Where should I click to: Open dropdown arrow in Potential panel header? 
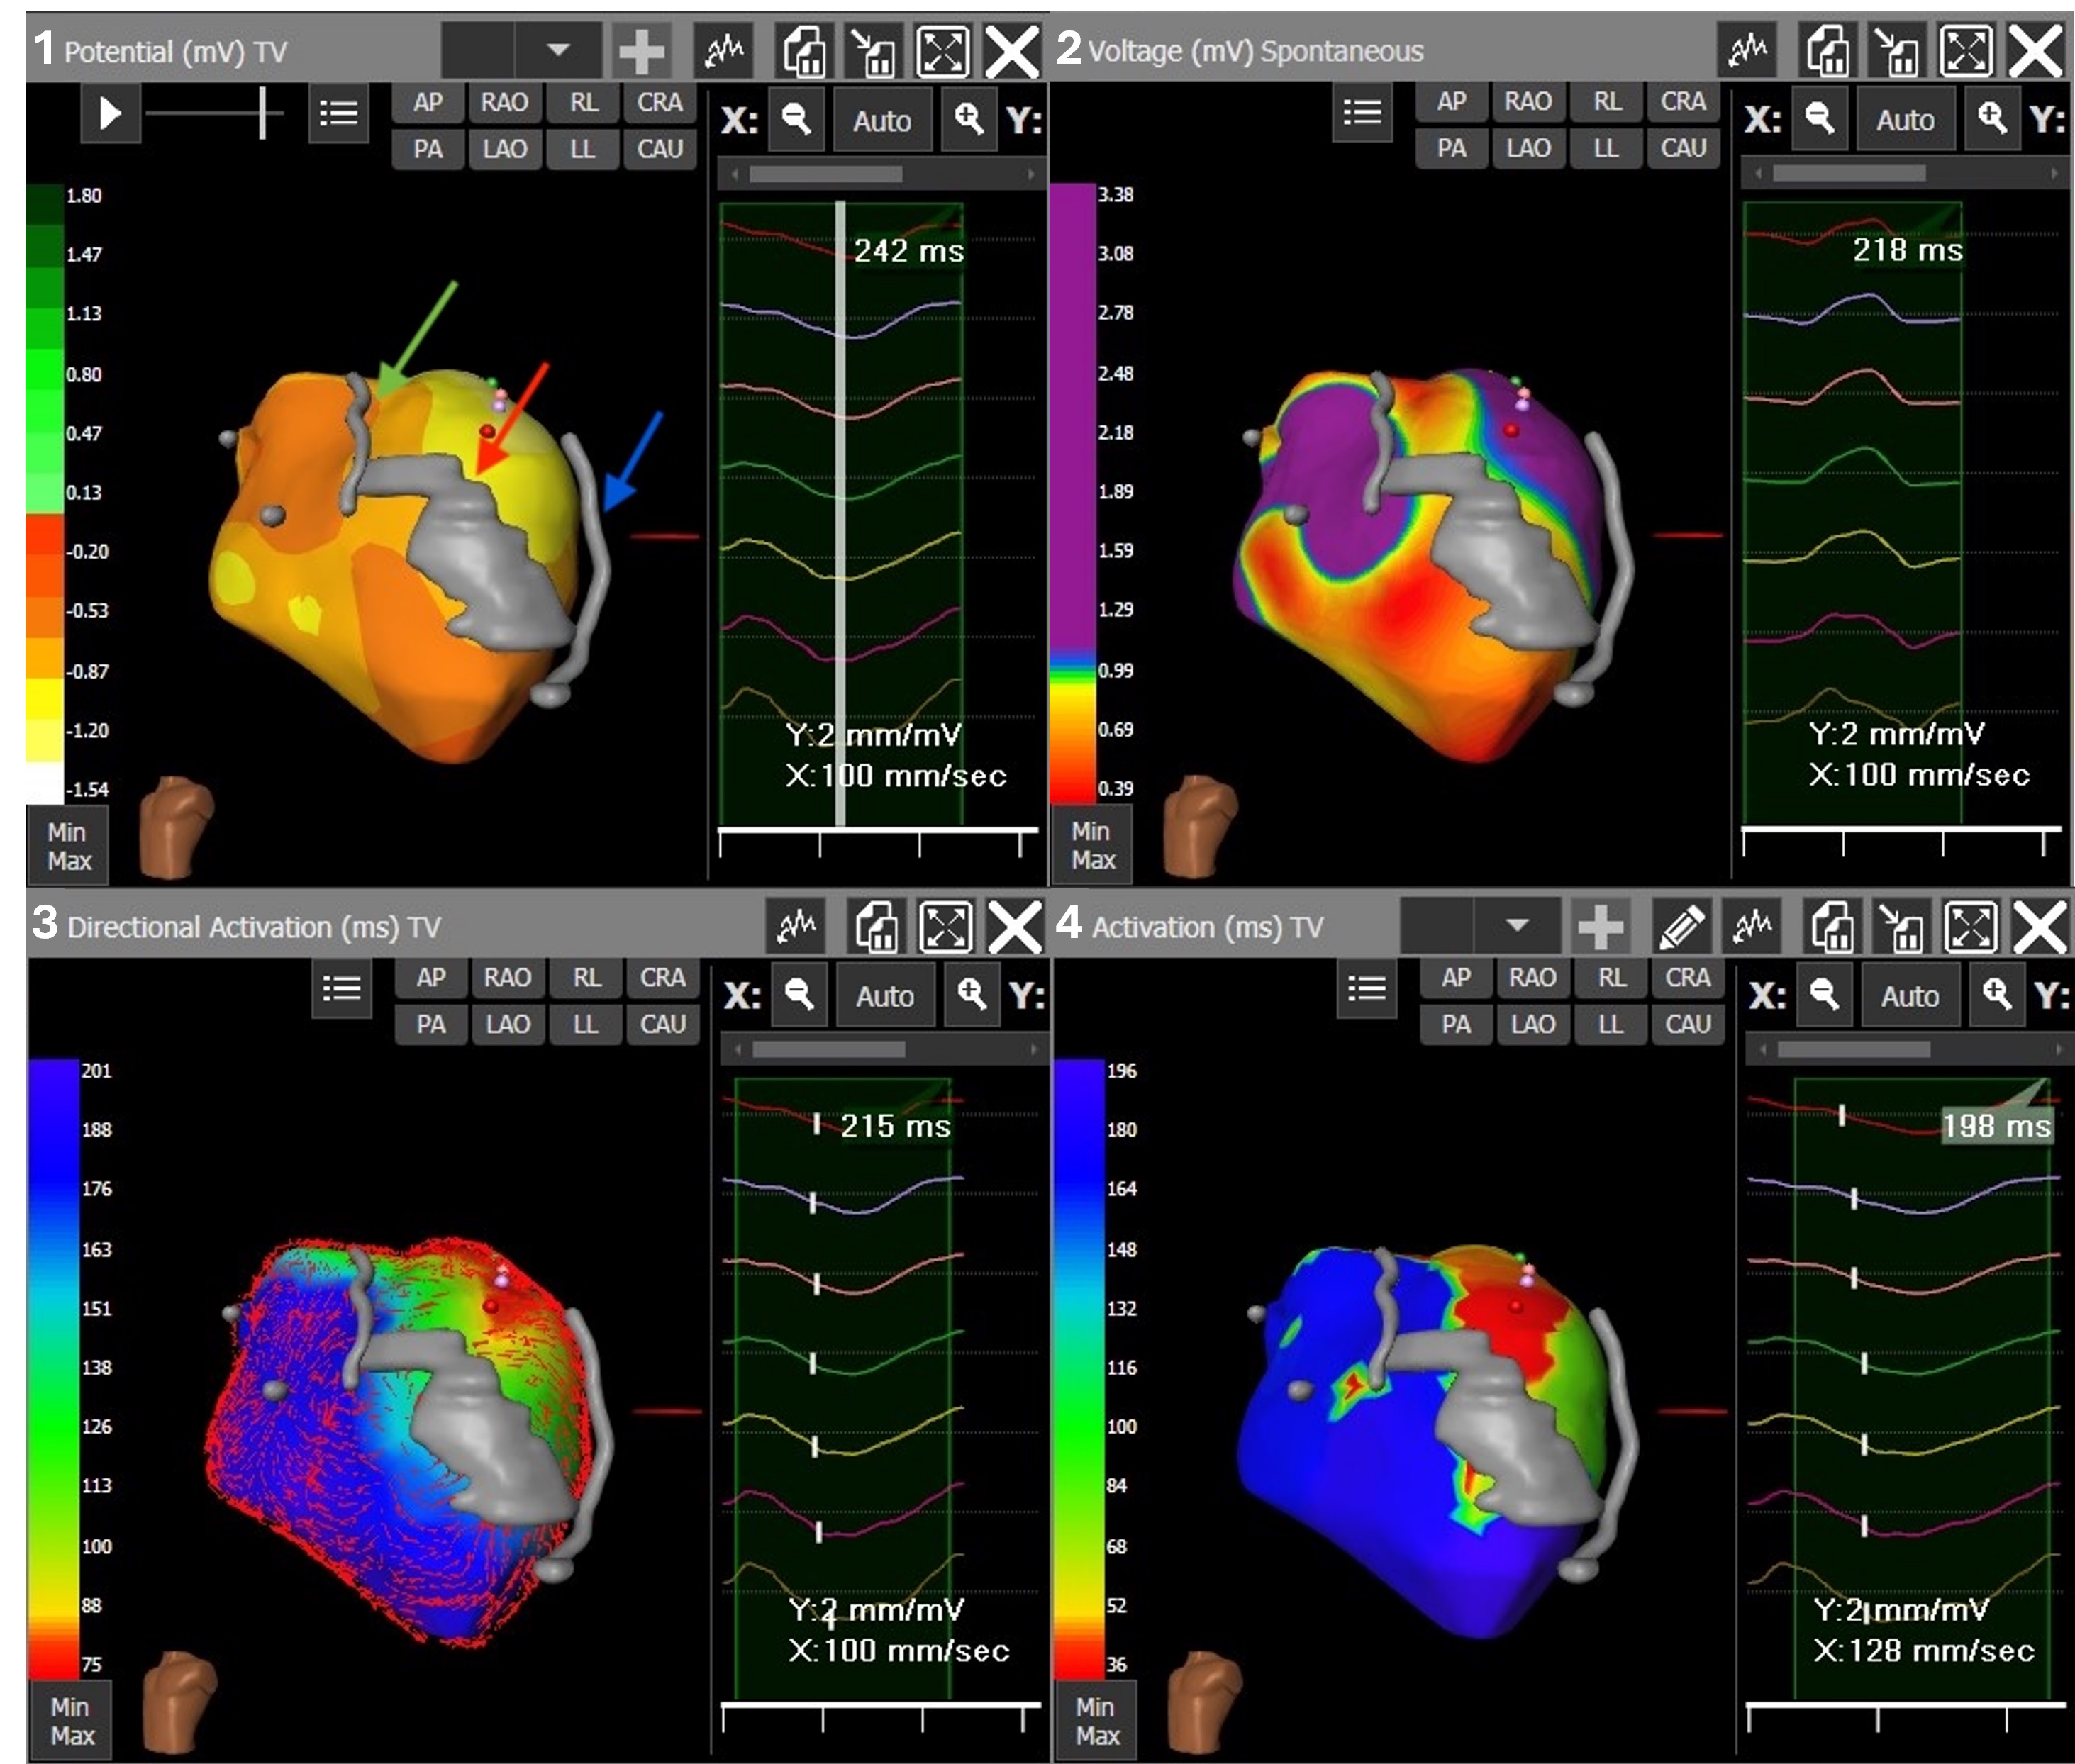coord(558,49)
